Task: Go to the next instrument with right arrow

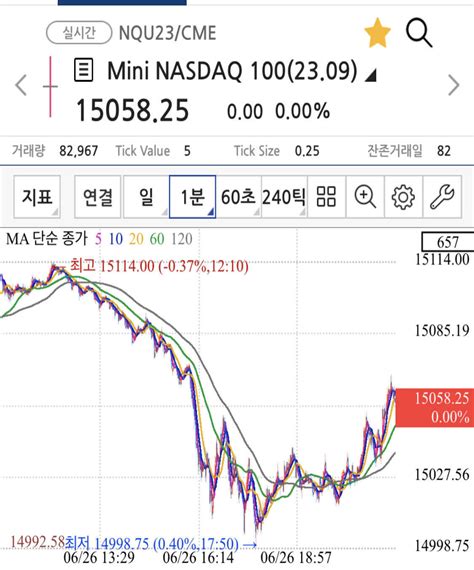Action: (454, 85)
